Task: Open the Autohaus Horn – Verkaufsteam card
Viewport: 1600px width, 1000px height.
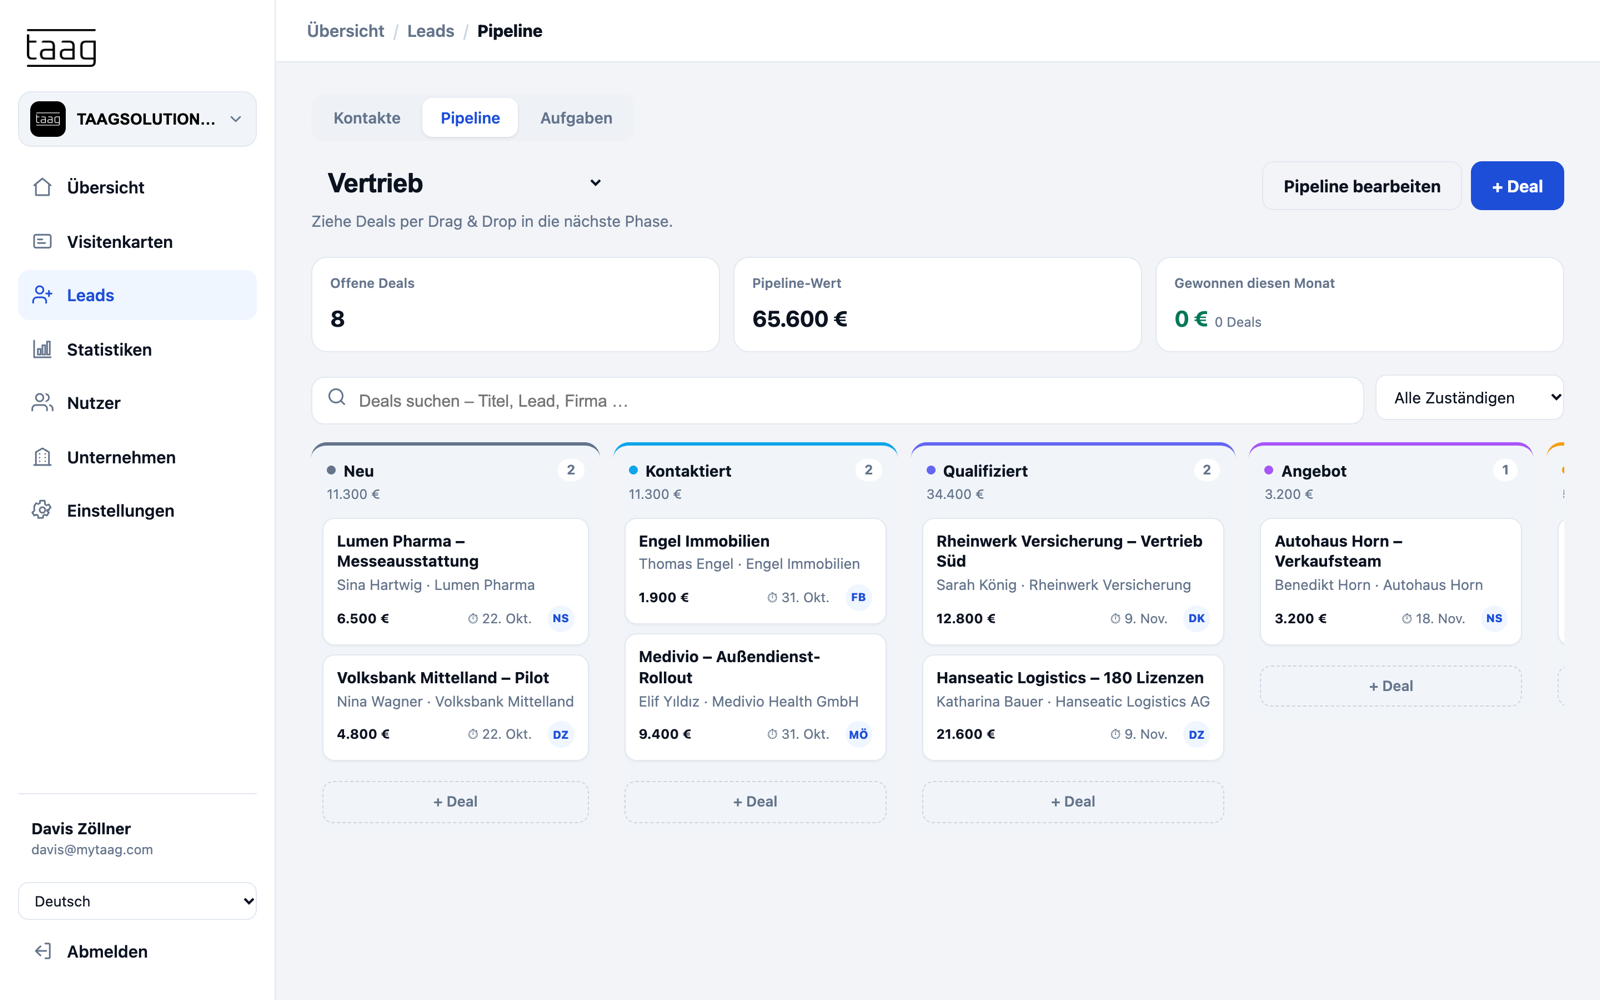Action: 1391,581
